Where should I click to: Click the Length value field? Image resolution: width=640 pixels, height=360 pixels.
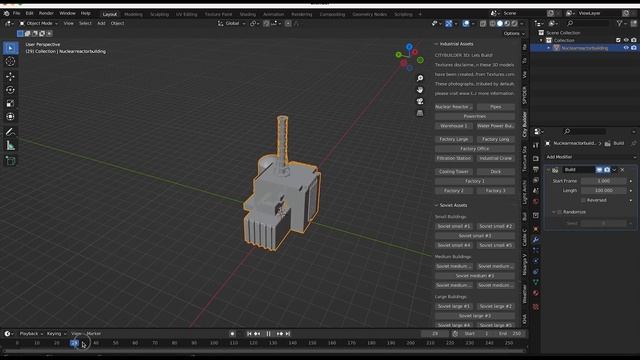(x=604, y=191)
